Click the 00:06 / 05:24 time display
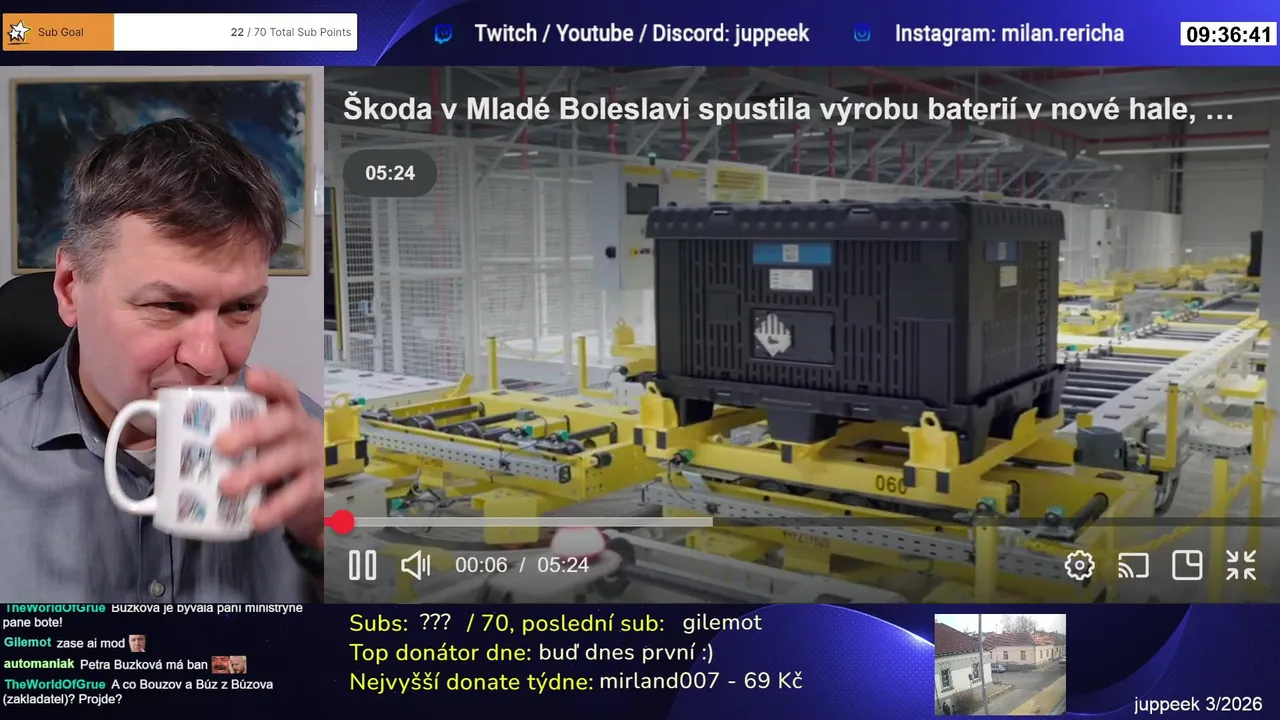The image size is (1280, 720). pos(522,565)
